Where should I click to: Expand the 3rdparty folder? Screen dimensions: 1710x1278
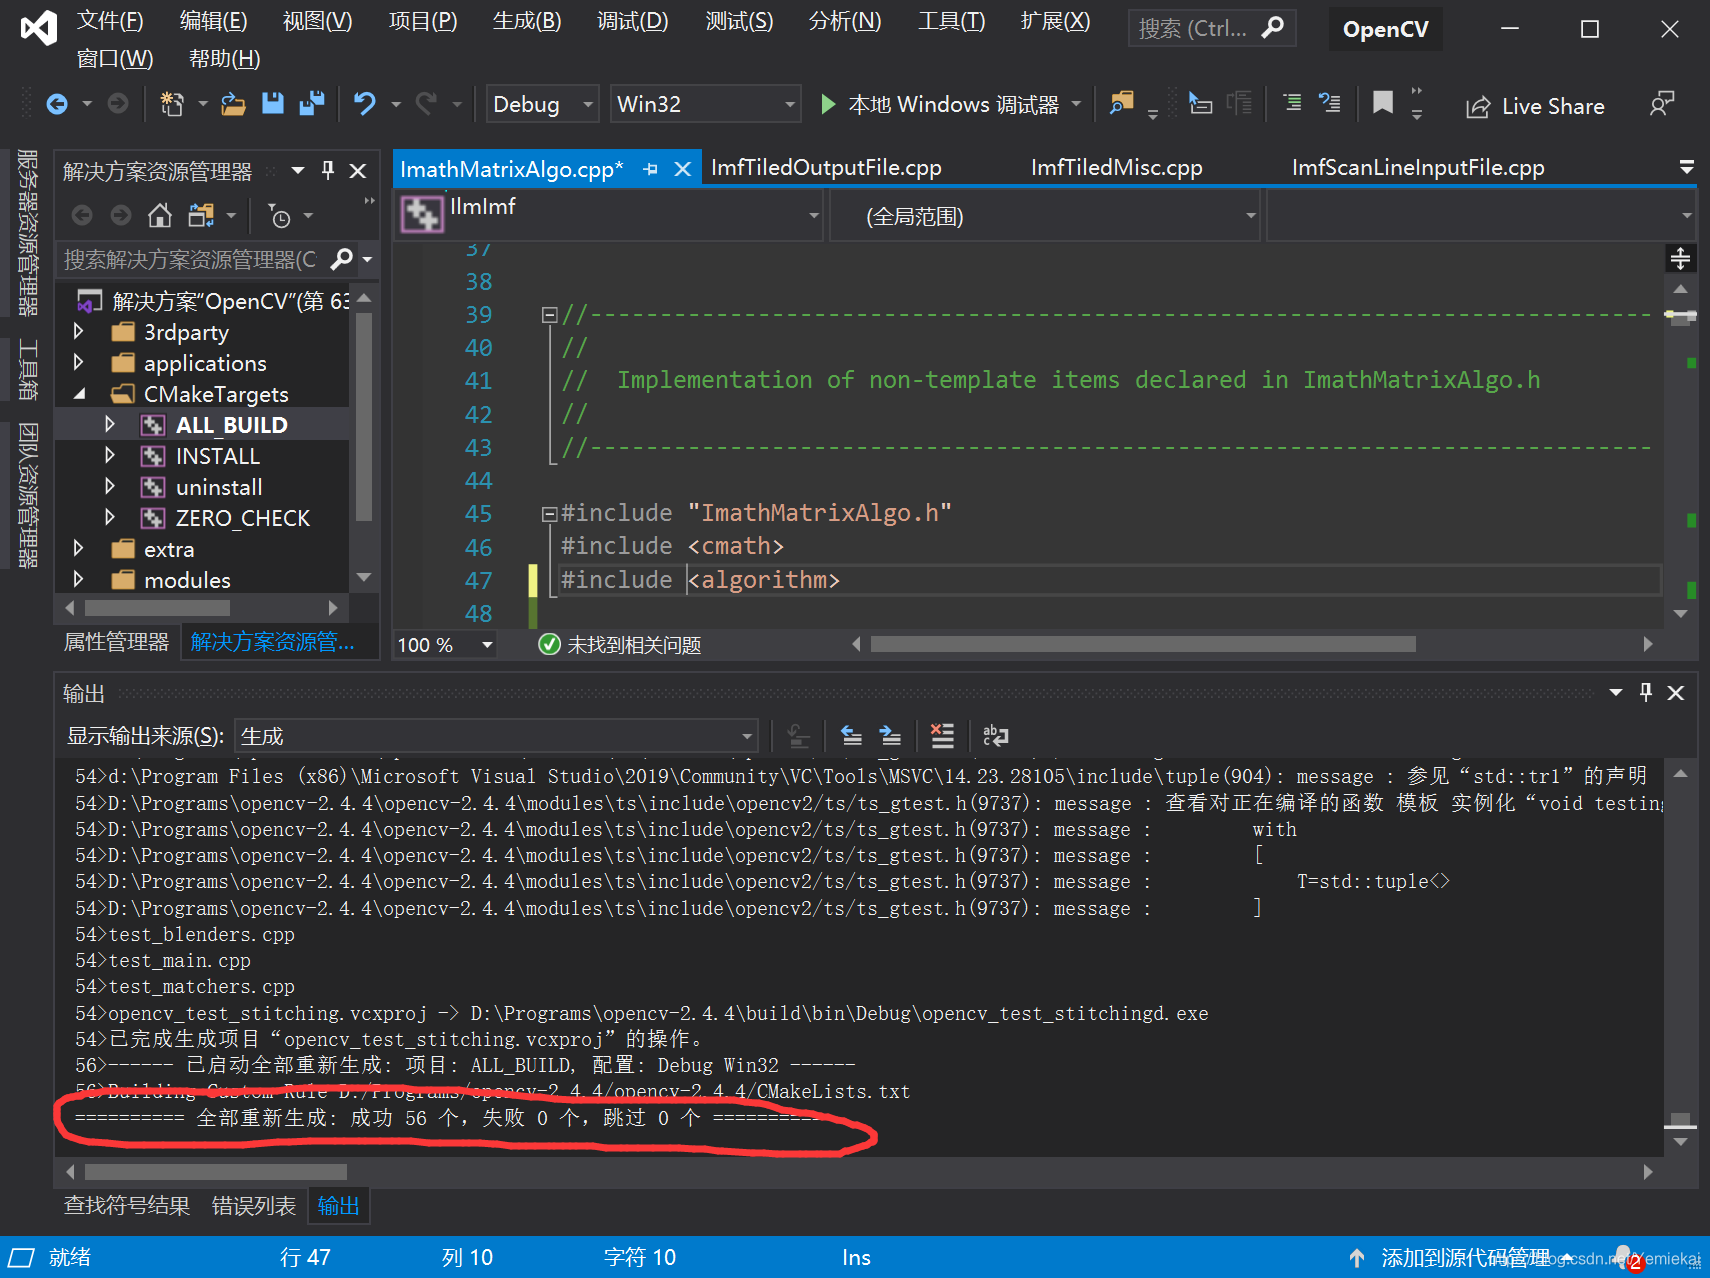(79, 331)
